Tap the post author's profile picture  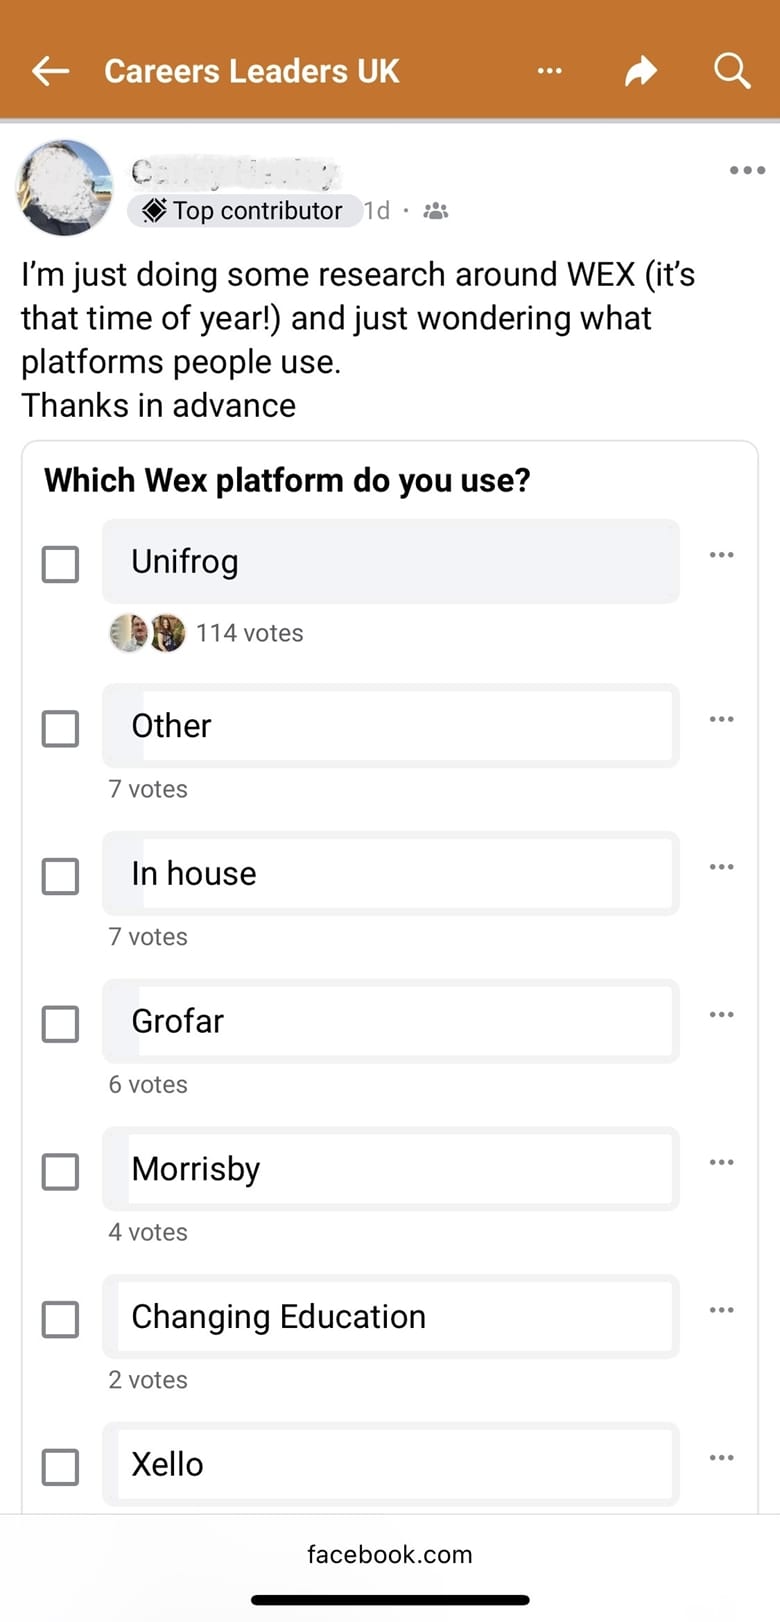pos(65,188)
